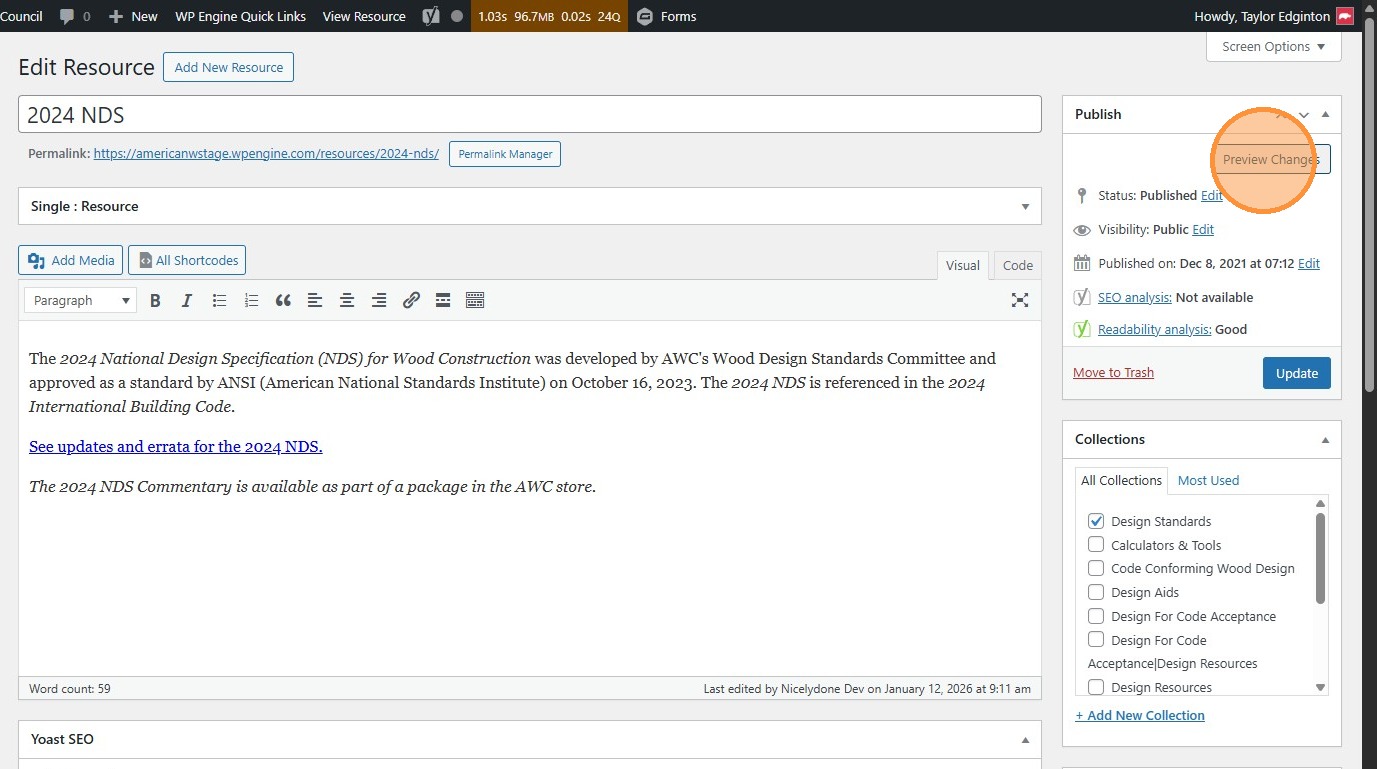
Task: Insert a bulleted list
Action: point(219,300)
